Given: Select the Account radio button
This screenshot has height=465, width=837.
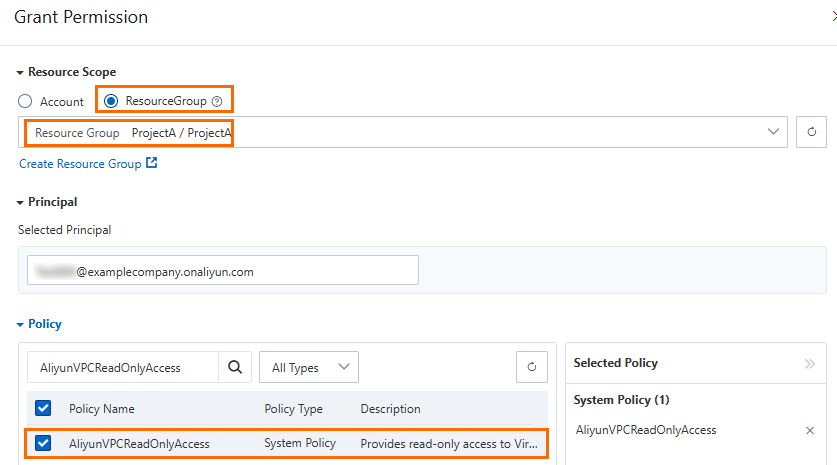Looking at the screenshot, I should coord(25,101).
